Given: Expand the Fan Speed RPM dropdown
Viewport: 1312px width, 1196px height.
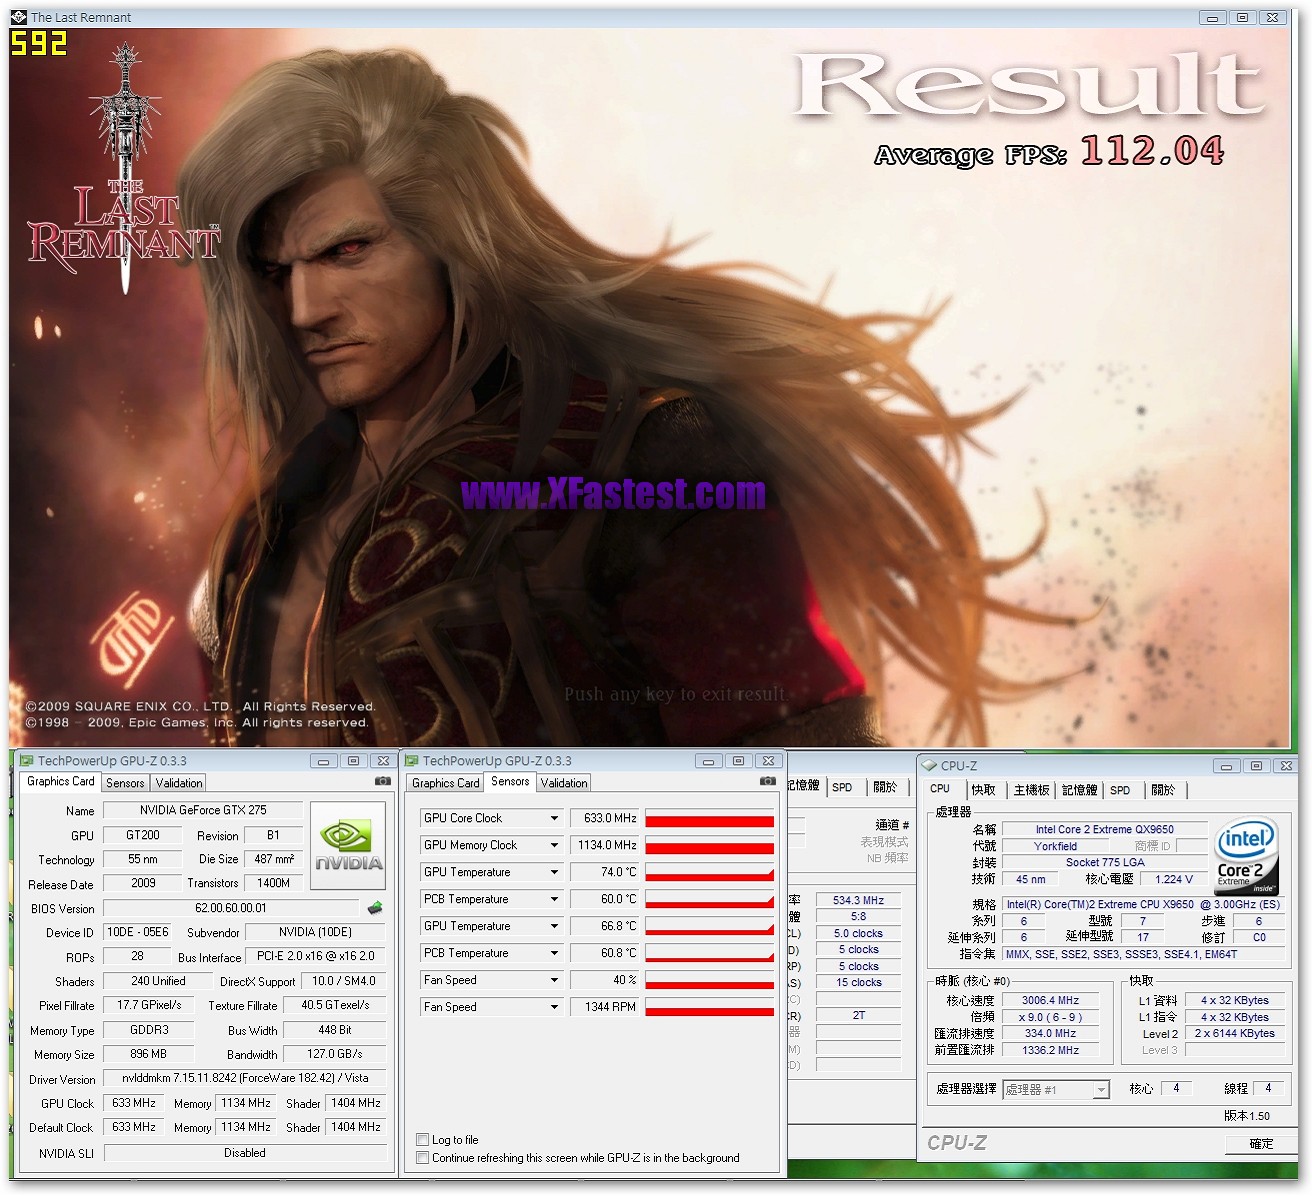Looking at the screenshot, I should tap(554, 1007).
